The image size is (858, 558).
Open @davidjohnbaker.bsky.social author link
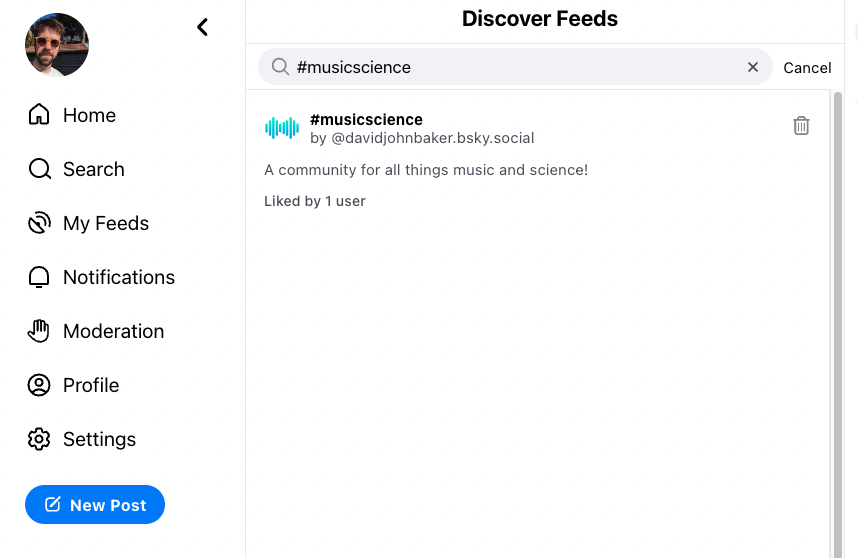point(432,138)
